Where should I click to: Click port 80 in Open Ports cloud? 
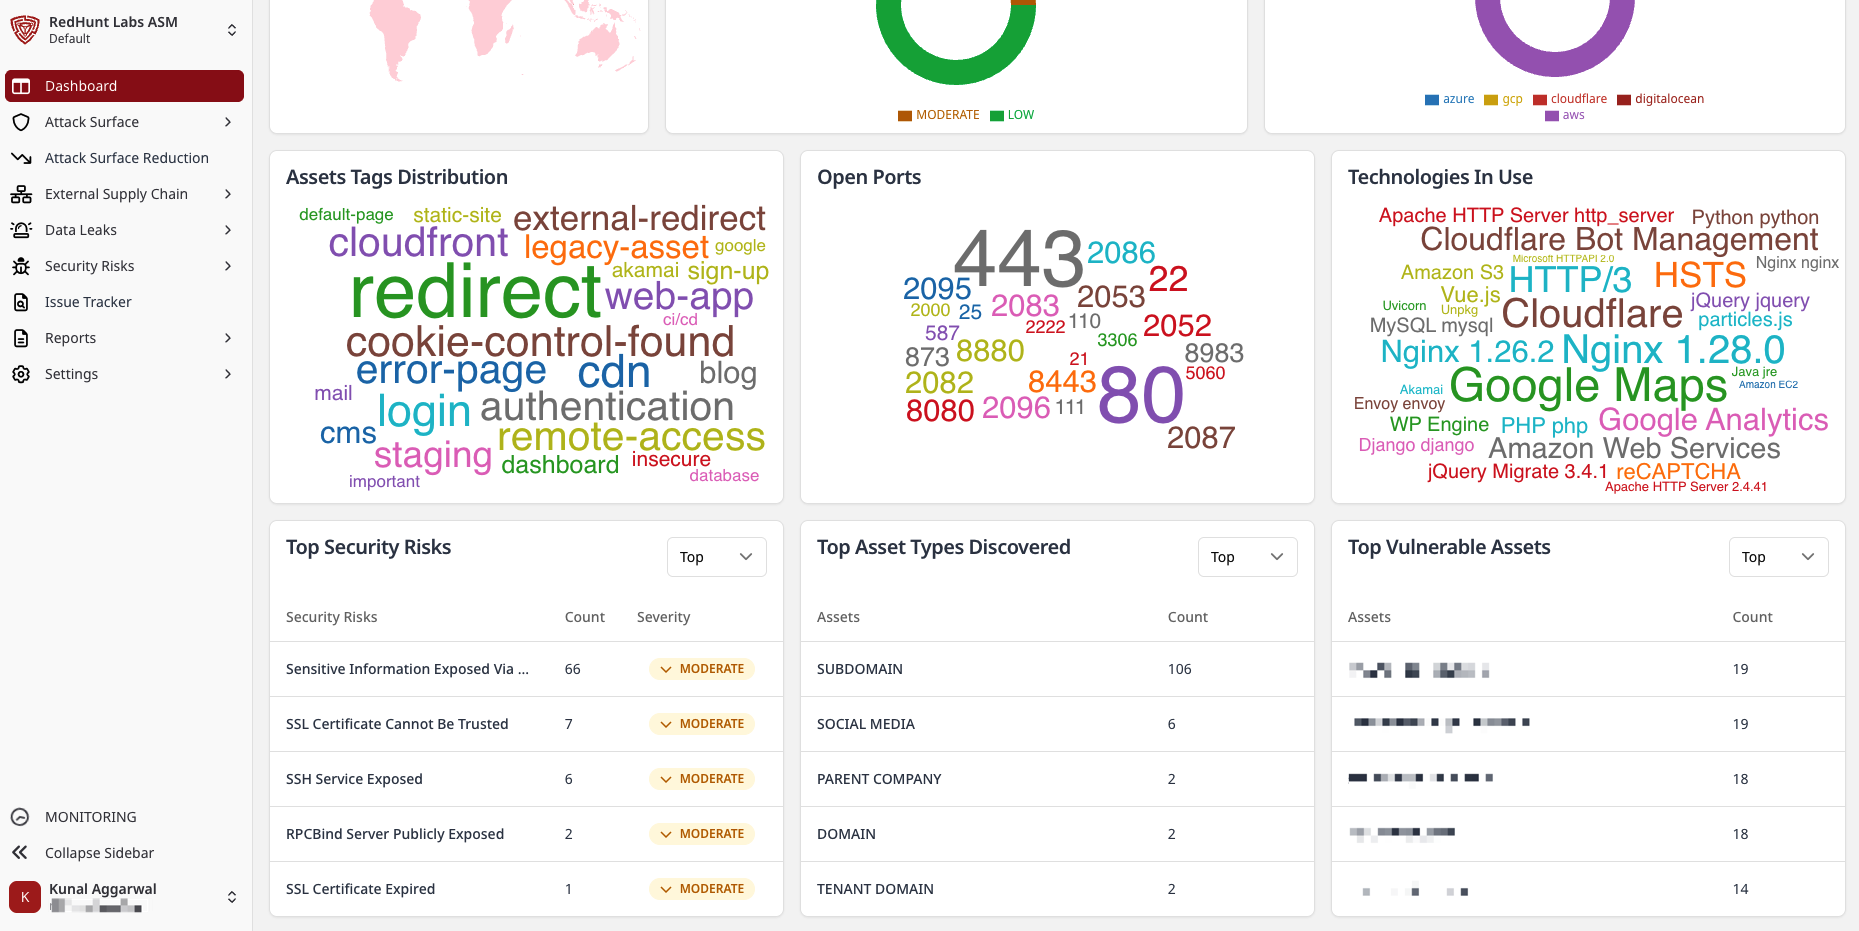[x=1141, y=396]
